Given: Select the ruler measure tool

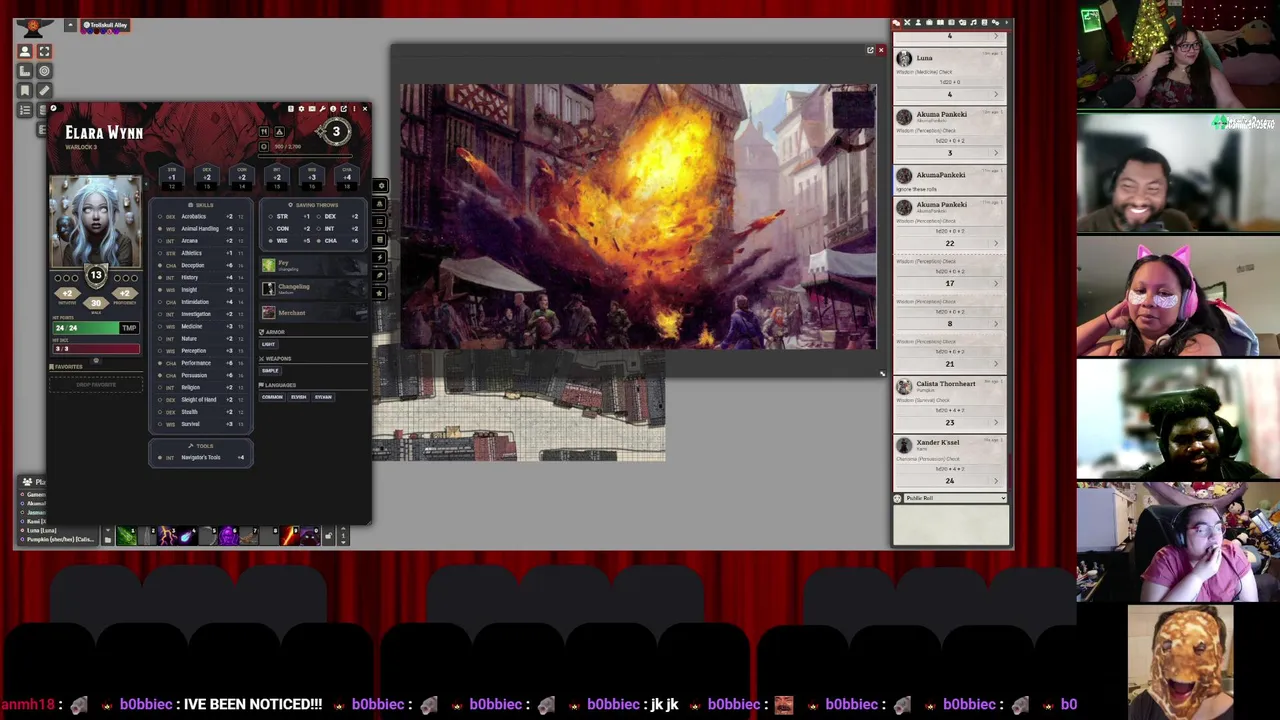Looking at the screenshot, I should [x=44, y=91].
